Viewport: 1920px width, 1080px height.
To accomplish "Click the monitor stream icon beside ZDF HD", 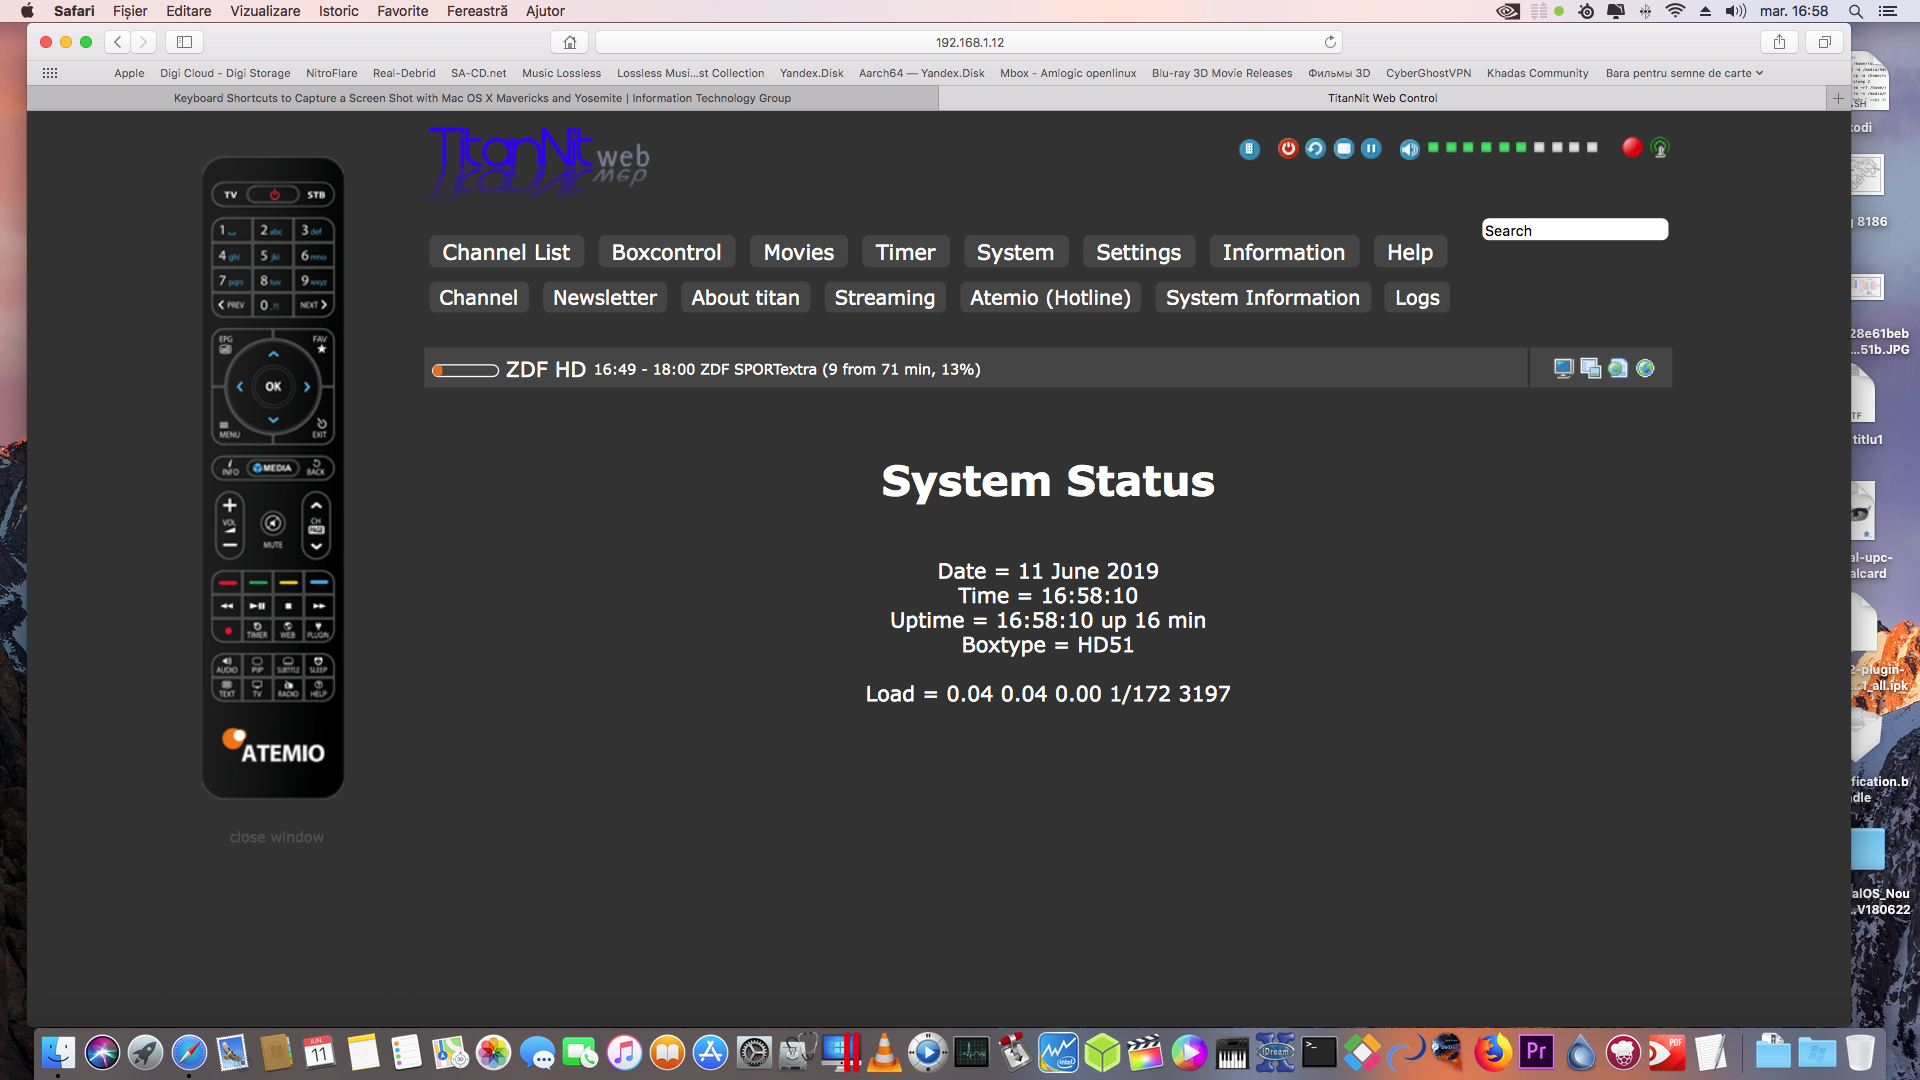I will point(1563,368).
